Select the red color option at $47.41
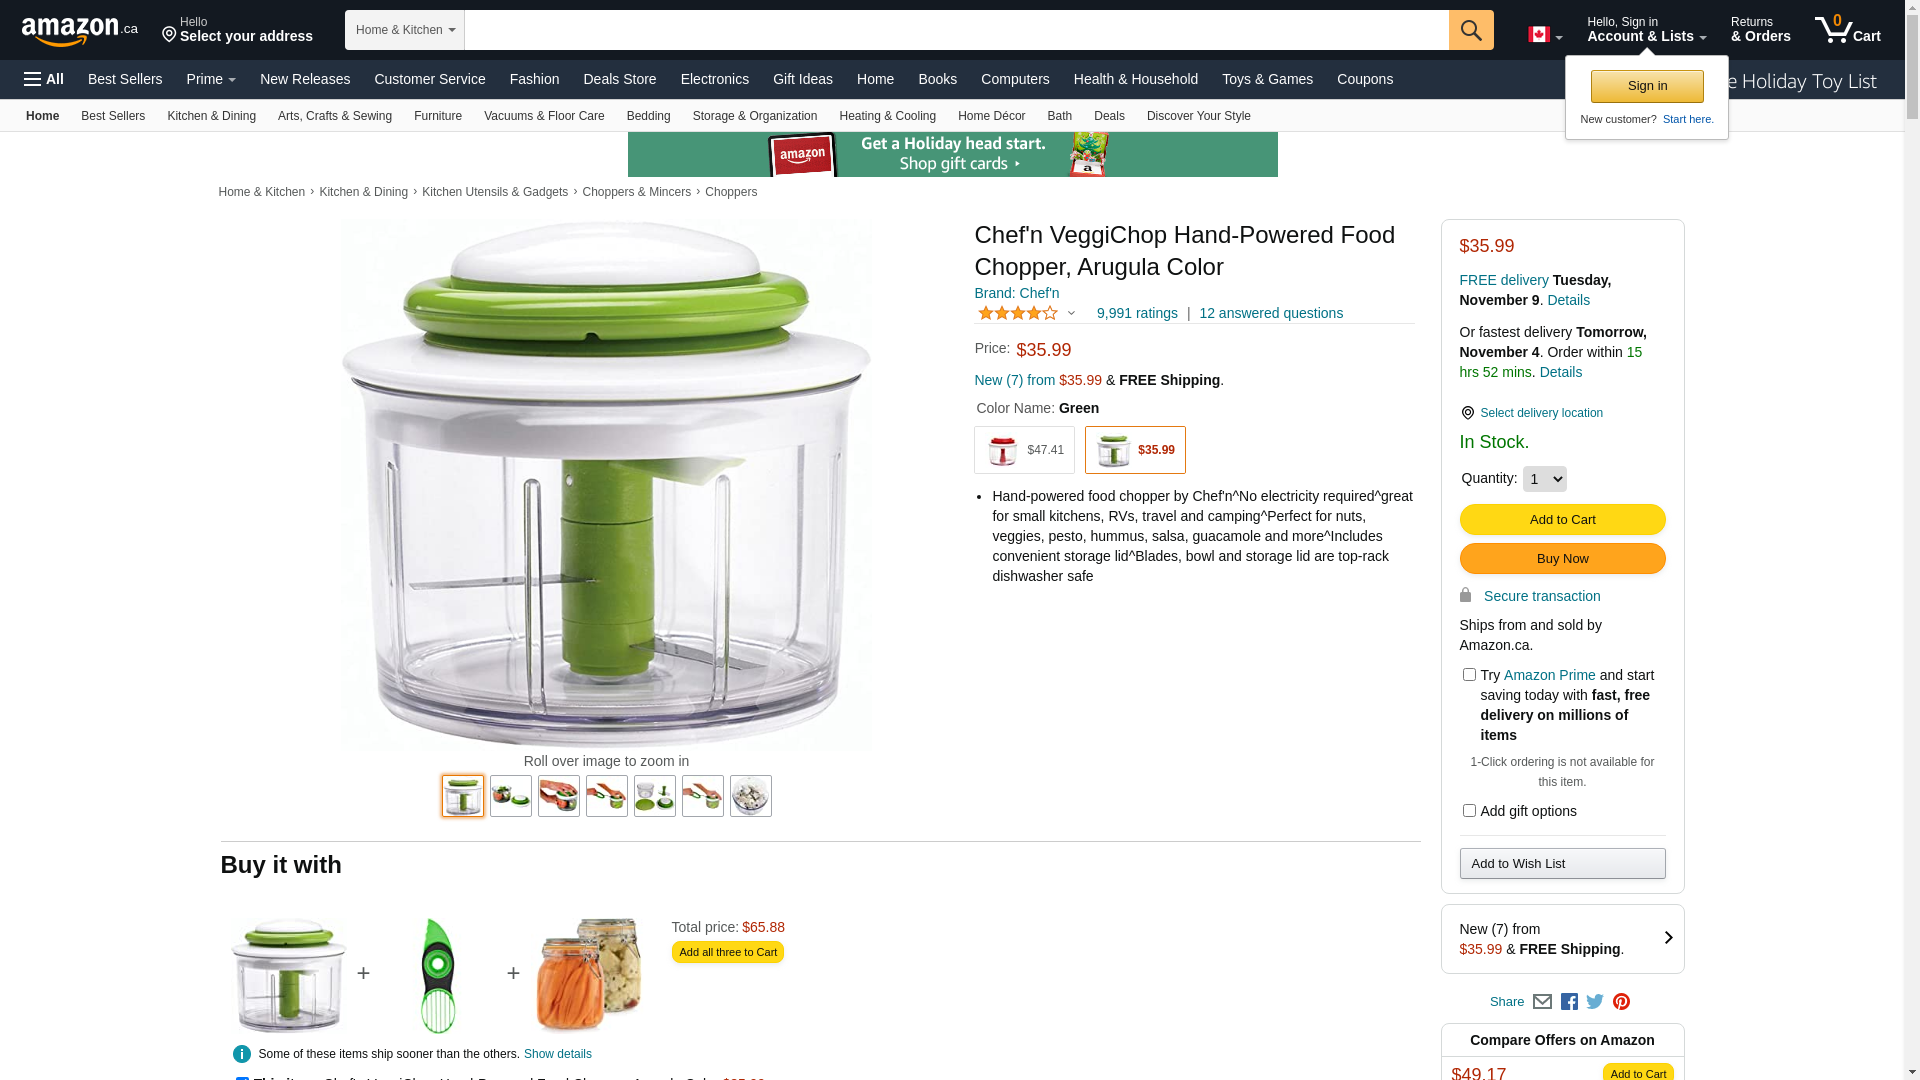The width and height of the screenshot is (1920, 1080). click(1024, 450)
